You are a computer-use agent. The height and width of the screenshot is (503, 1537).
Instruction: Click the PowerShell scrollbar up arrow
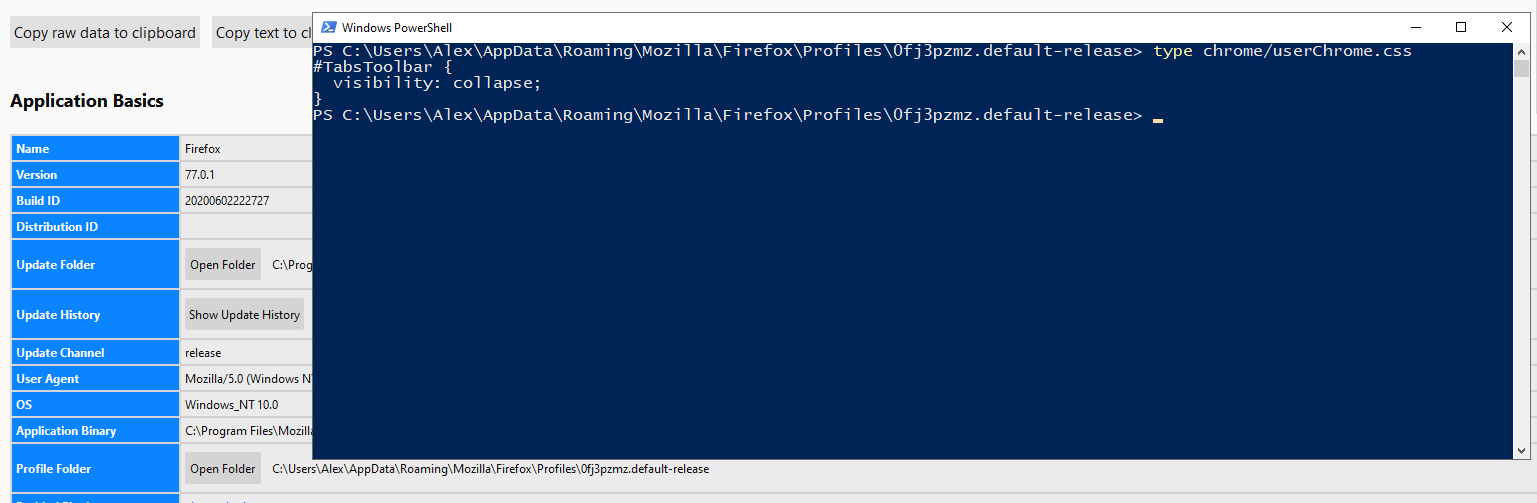click(1521, 51)
